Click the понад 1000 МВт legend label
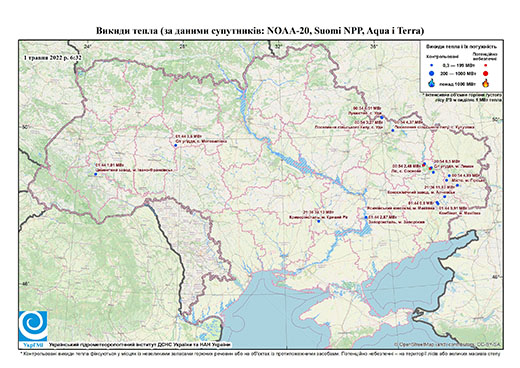 [458, 83]
